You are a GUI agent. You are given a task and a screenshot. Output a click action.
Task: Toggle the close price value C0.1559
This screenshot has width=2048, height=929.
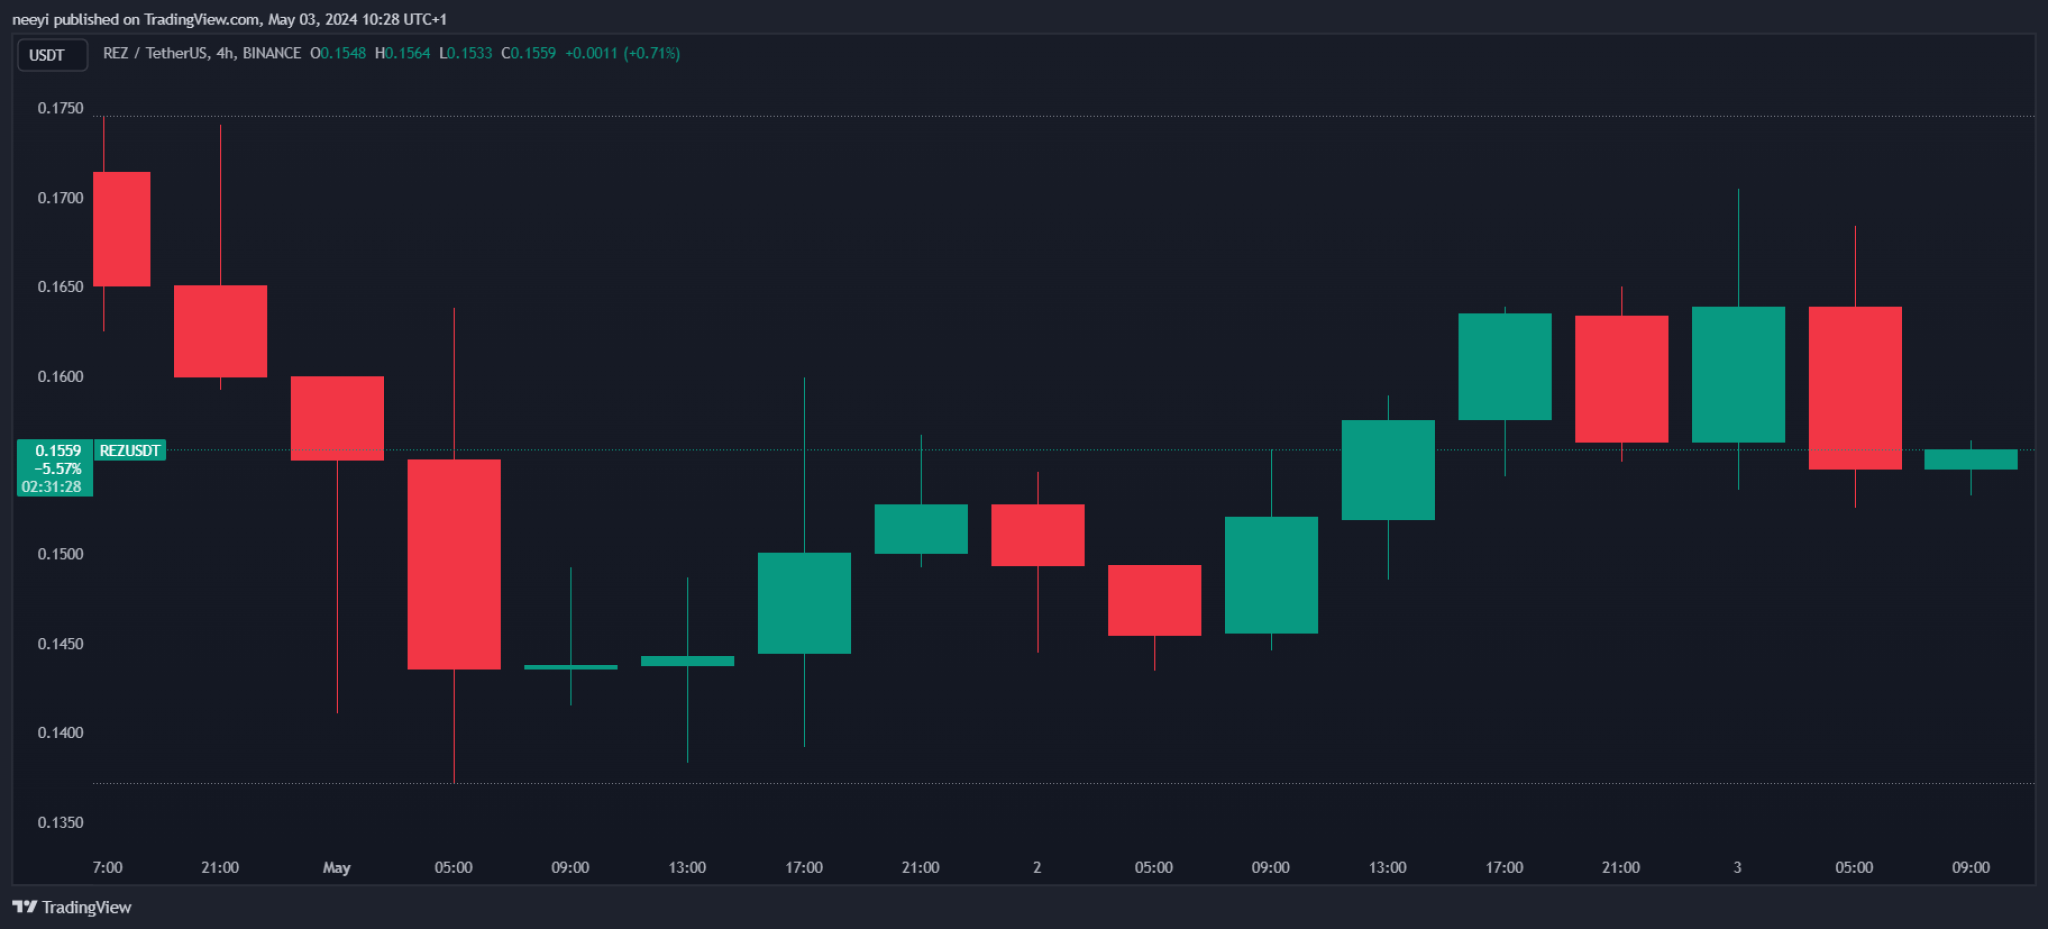(529, 53)
